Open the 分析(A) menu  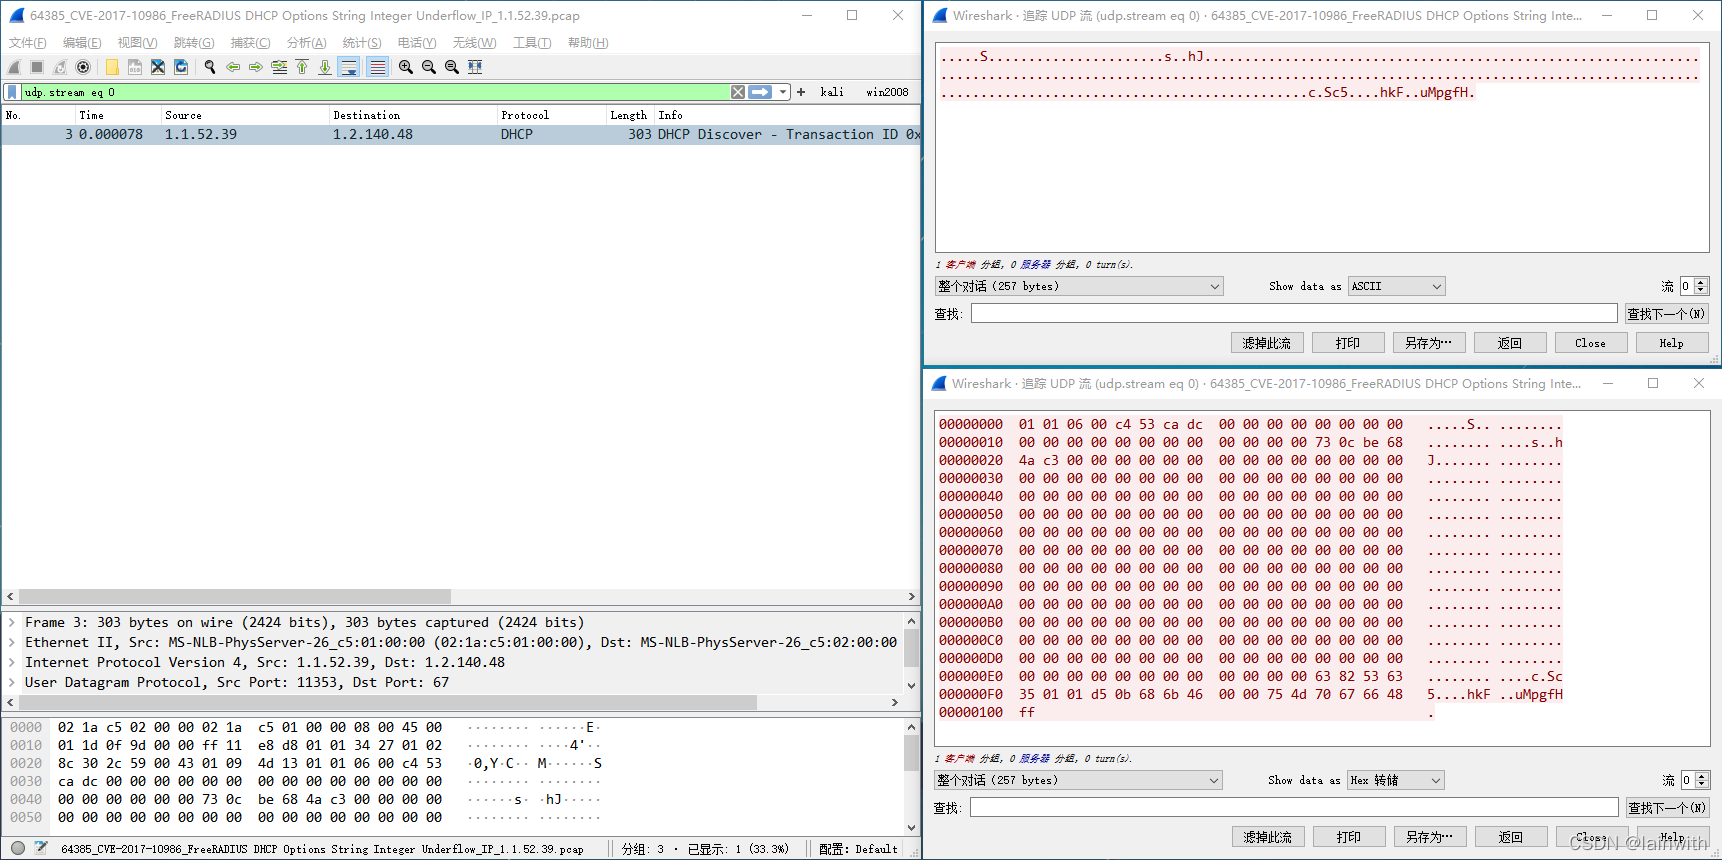306,43
